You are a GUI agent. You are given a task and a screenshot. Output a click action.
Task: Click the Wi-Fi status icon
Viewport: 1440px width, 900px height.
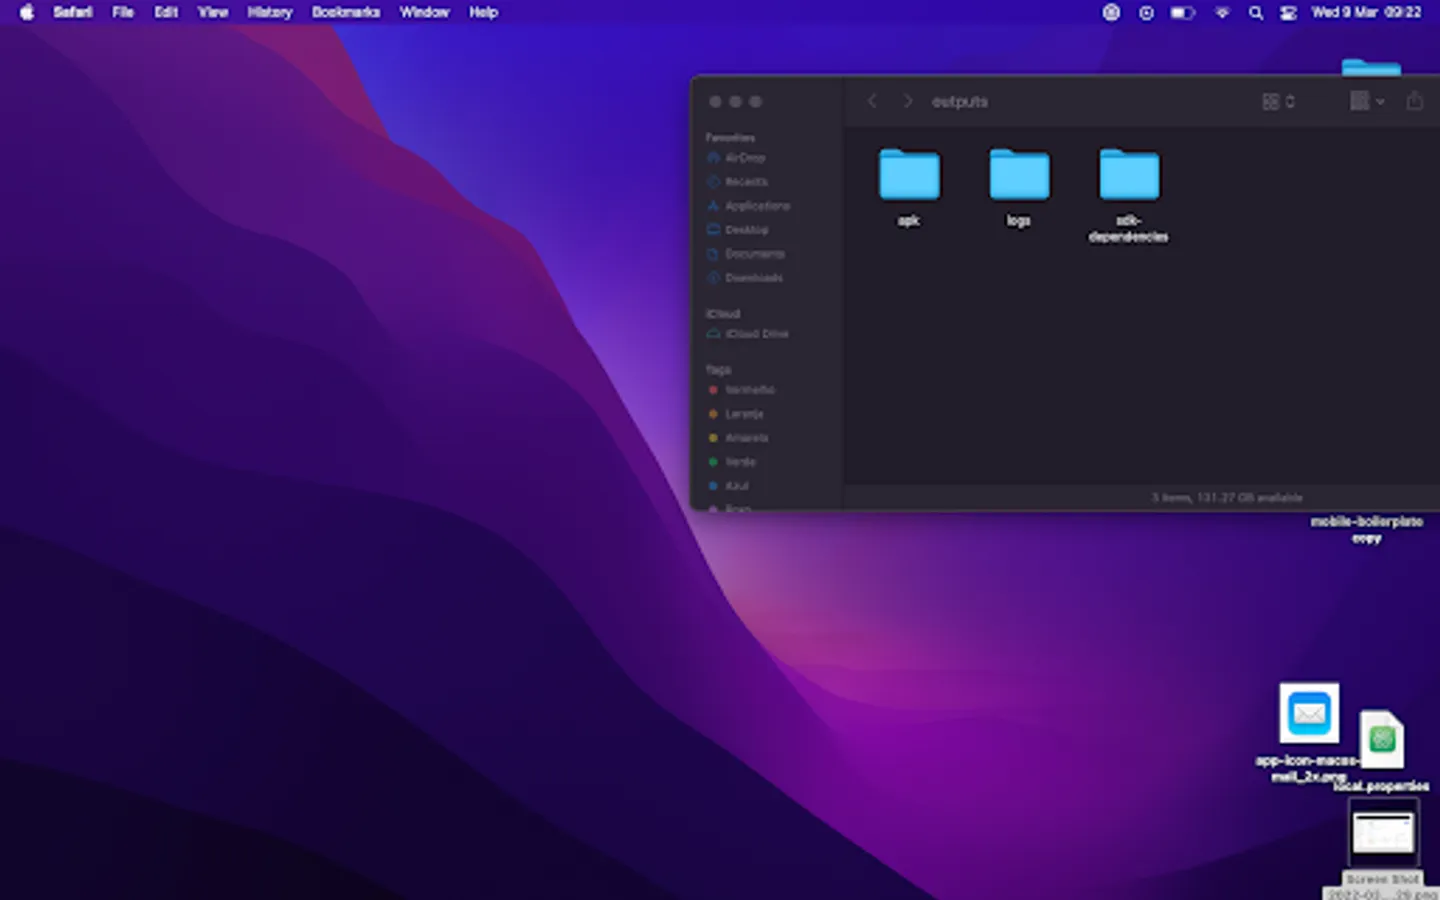click(1221, 13)
